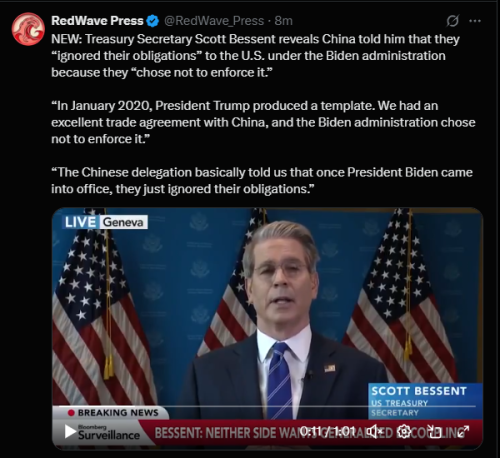The width and height of the screenshot is (500, 458).
Task: Click the LIVE Geneva label in video
Action: 105,222
